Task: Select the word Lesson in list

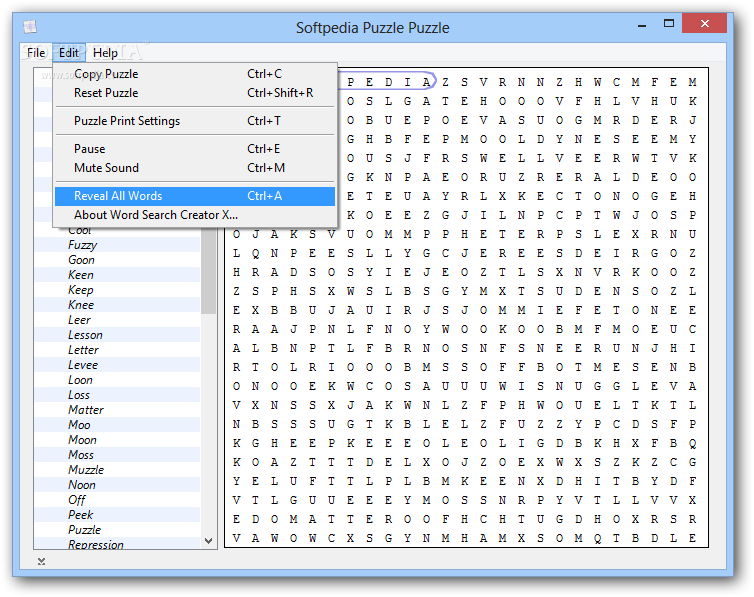Action: (85, 335)
